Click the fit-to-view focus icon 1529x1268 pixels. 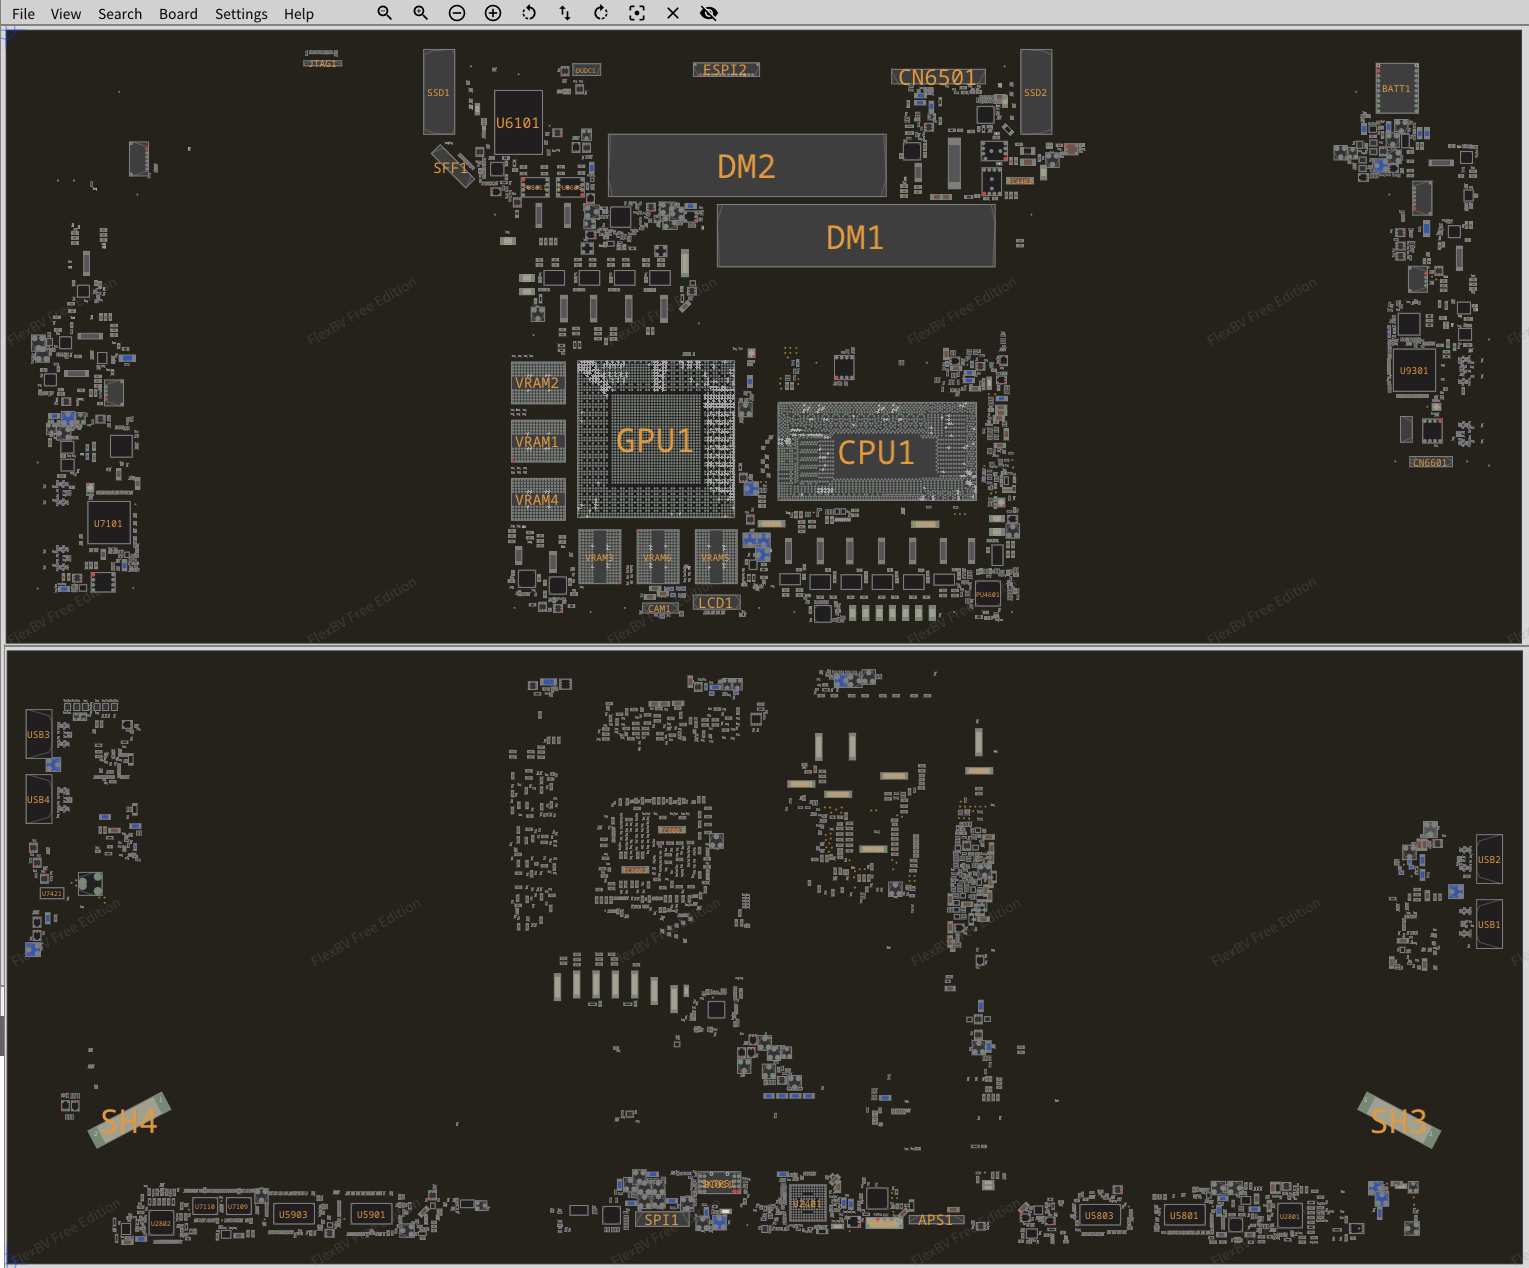click(x=637, y=13)
